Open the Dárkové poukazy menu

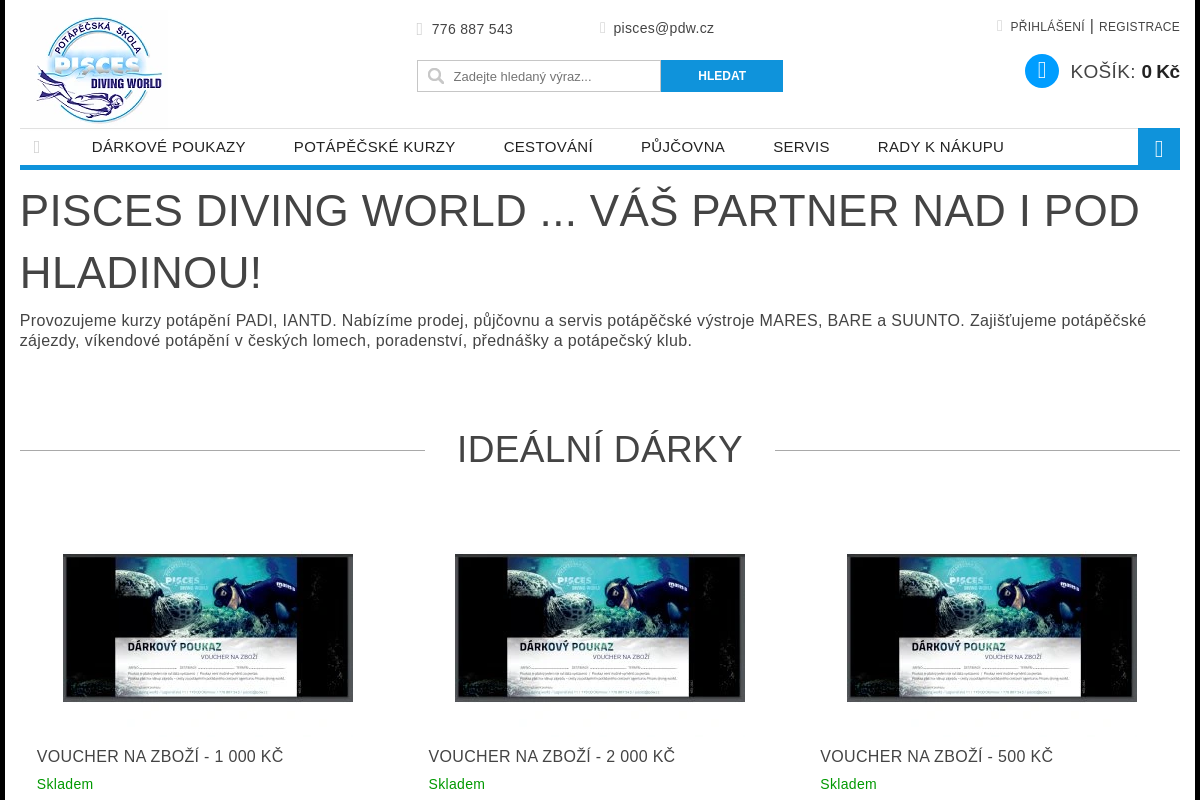[169, 147]
